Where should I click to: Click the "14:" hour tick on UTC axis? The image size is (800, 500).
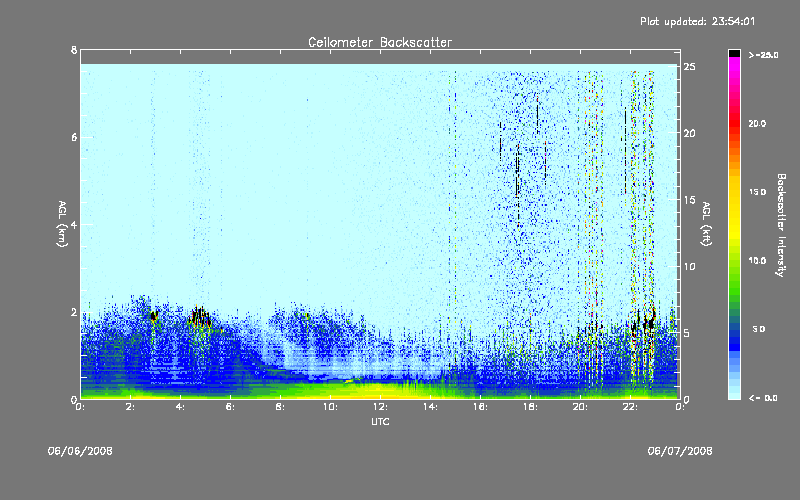click(x=430, y=407)
